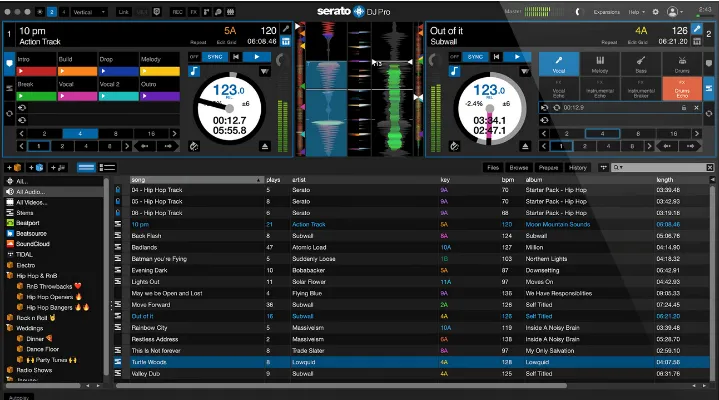Open the Prepare panel tab
The image size is (719, 400).
[548, 167]
